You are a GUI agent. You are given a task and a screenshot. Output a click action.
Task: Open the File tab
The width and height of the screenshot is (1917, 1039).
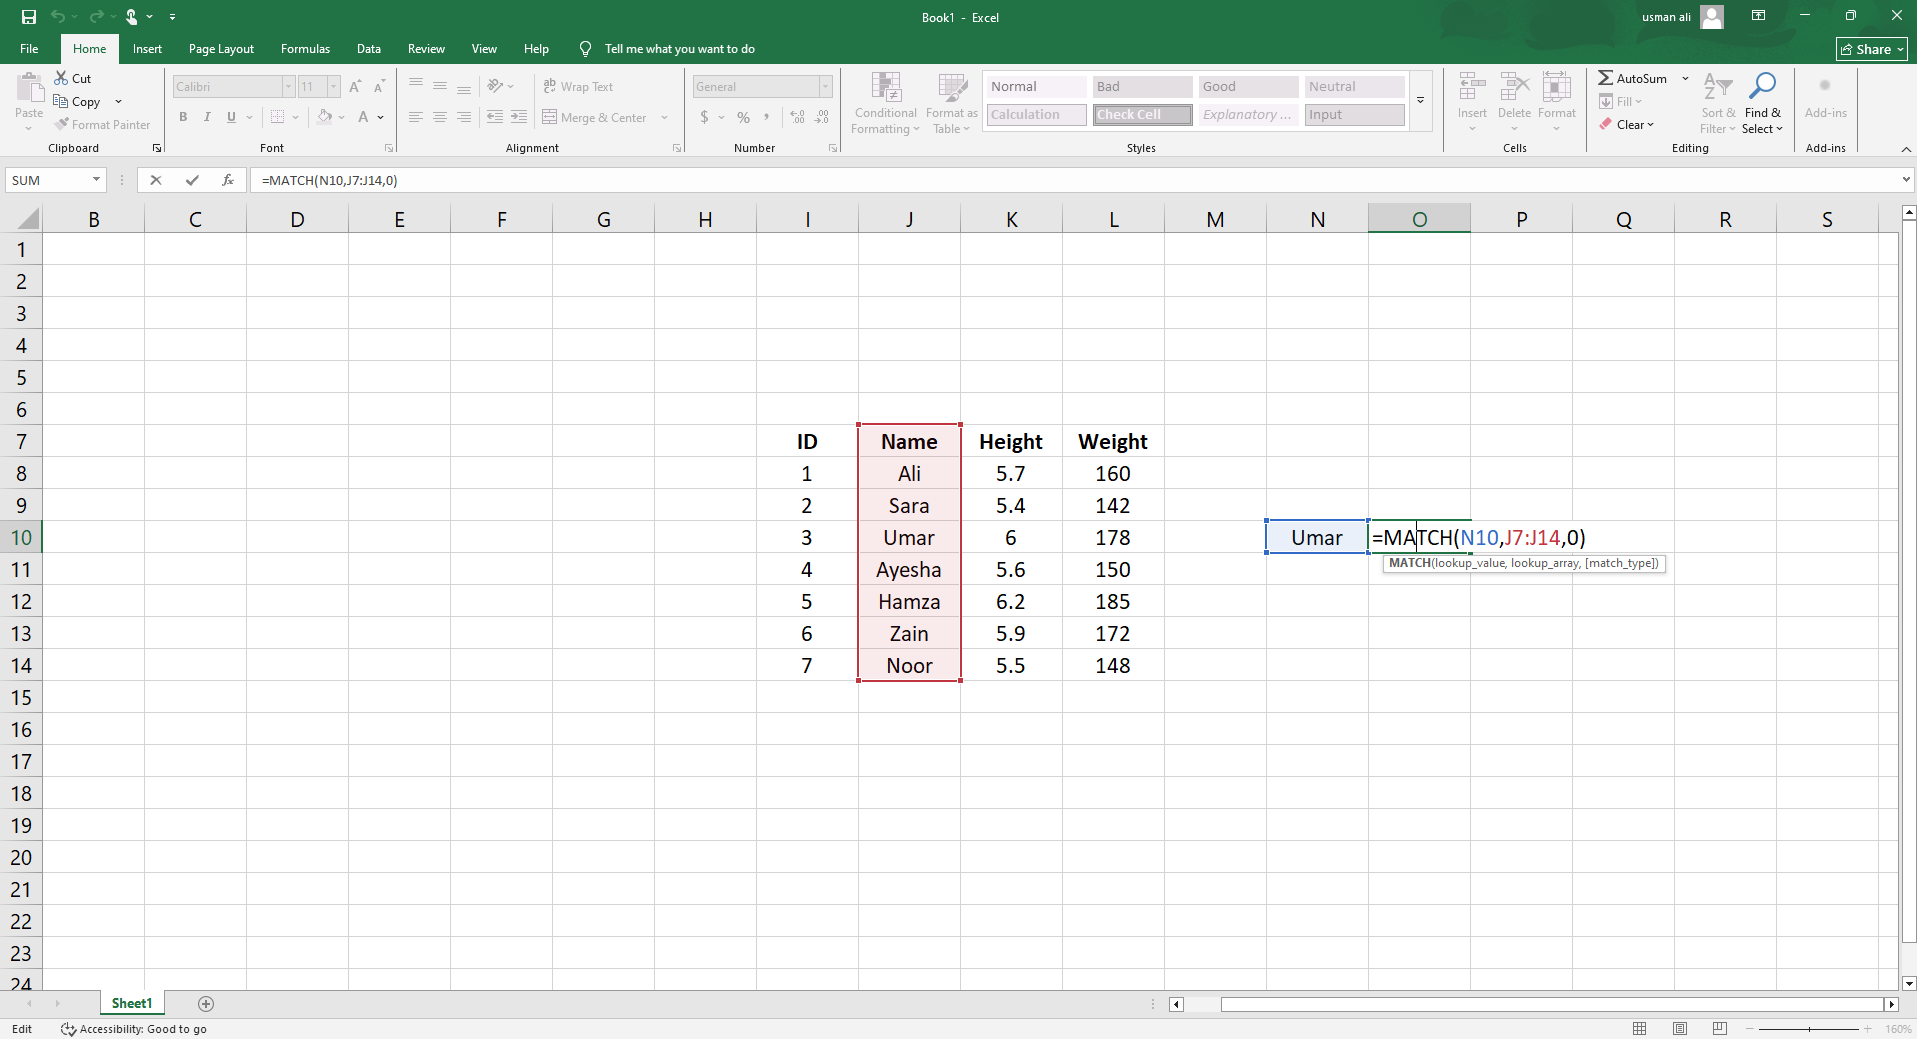[x=29, y=49]
